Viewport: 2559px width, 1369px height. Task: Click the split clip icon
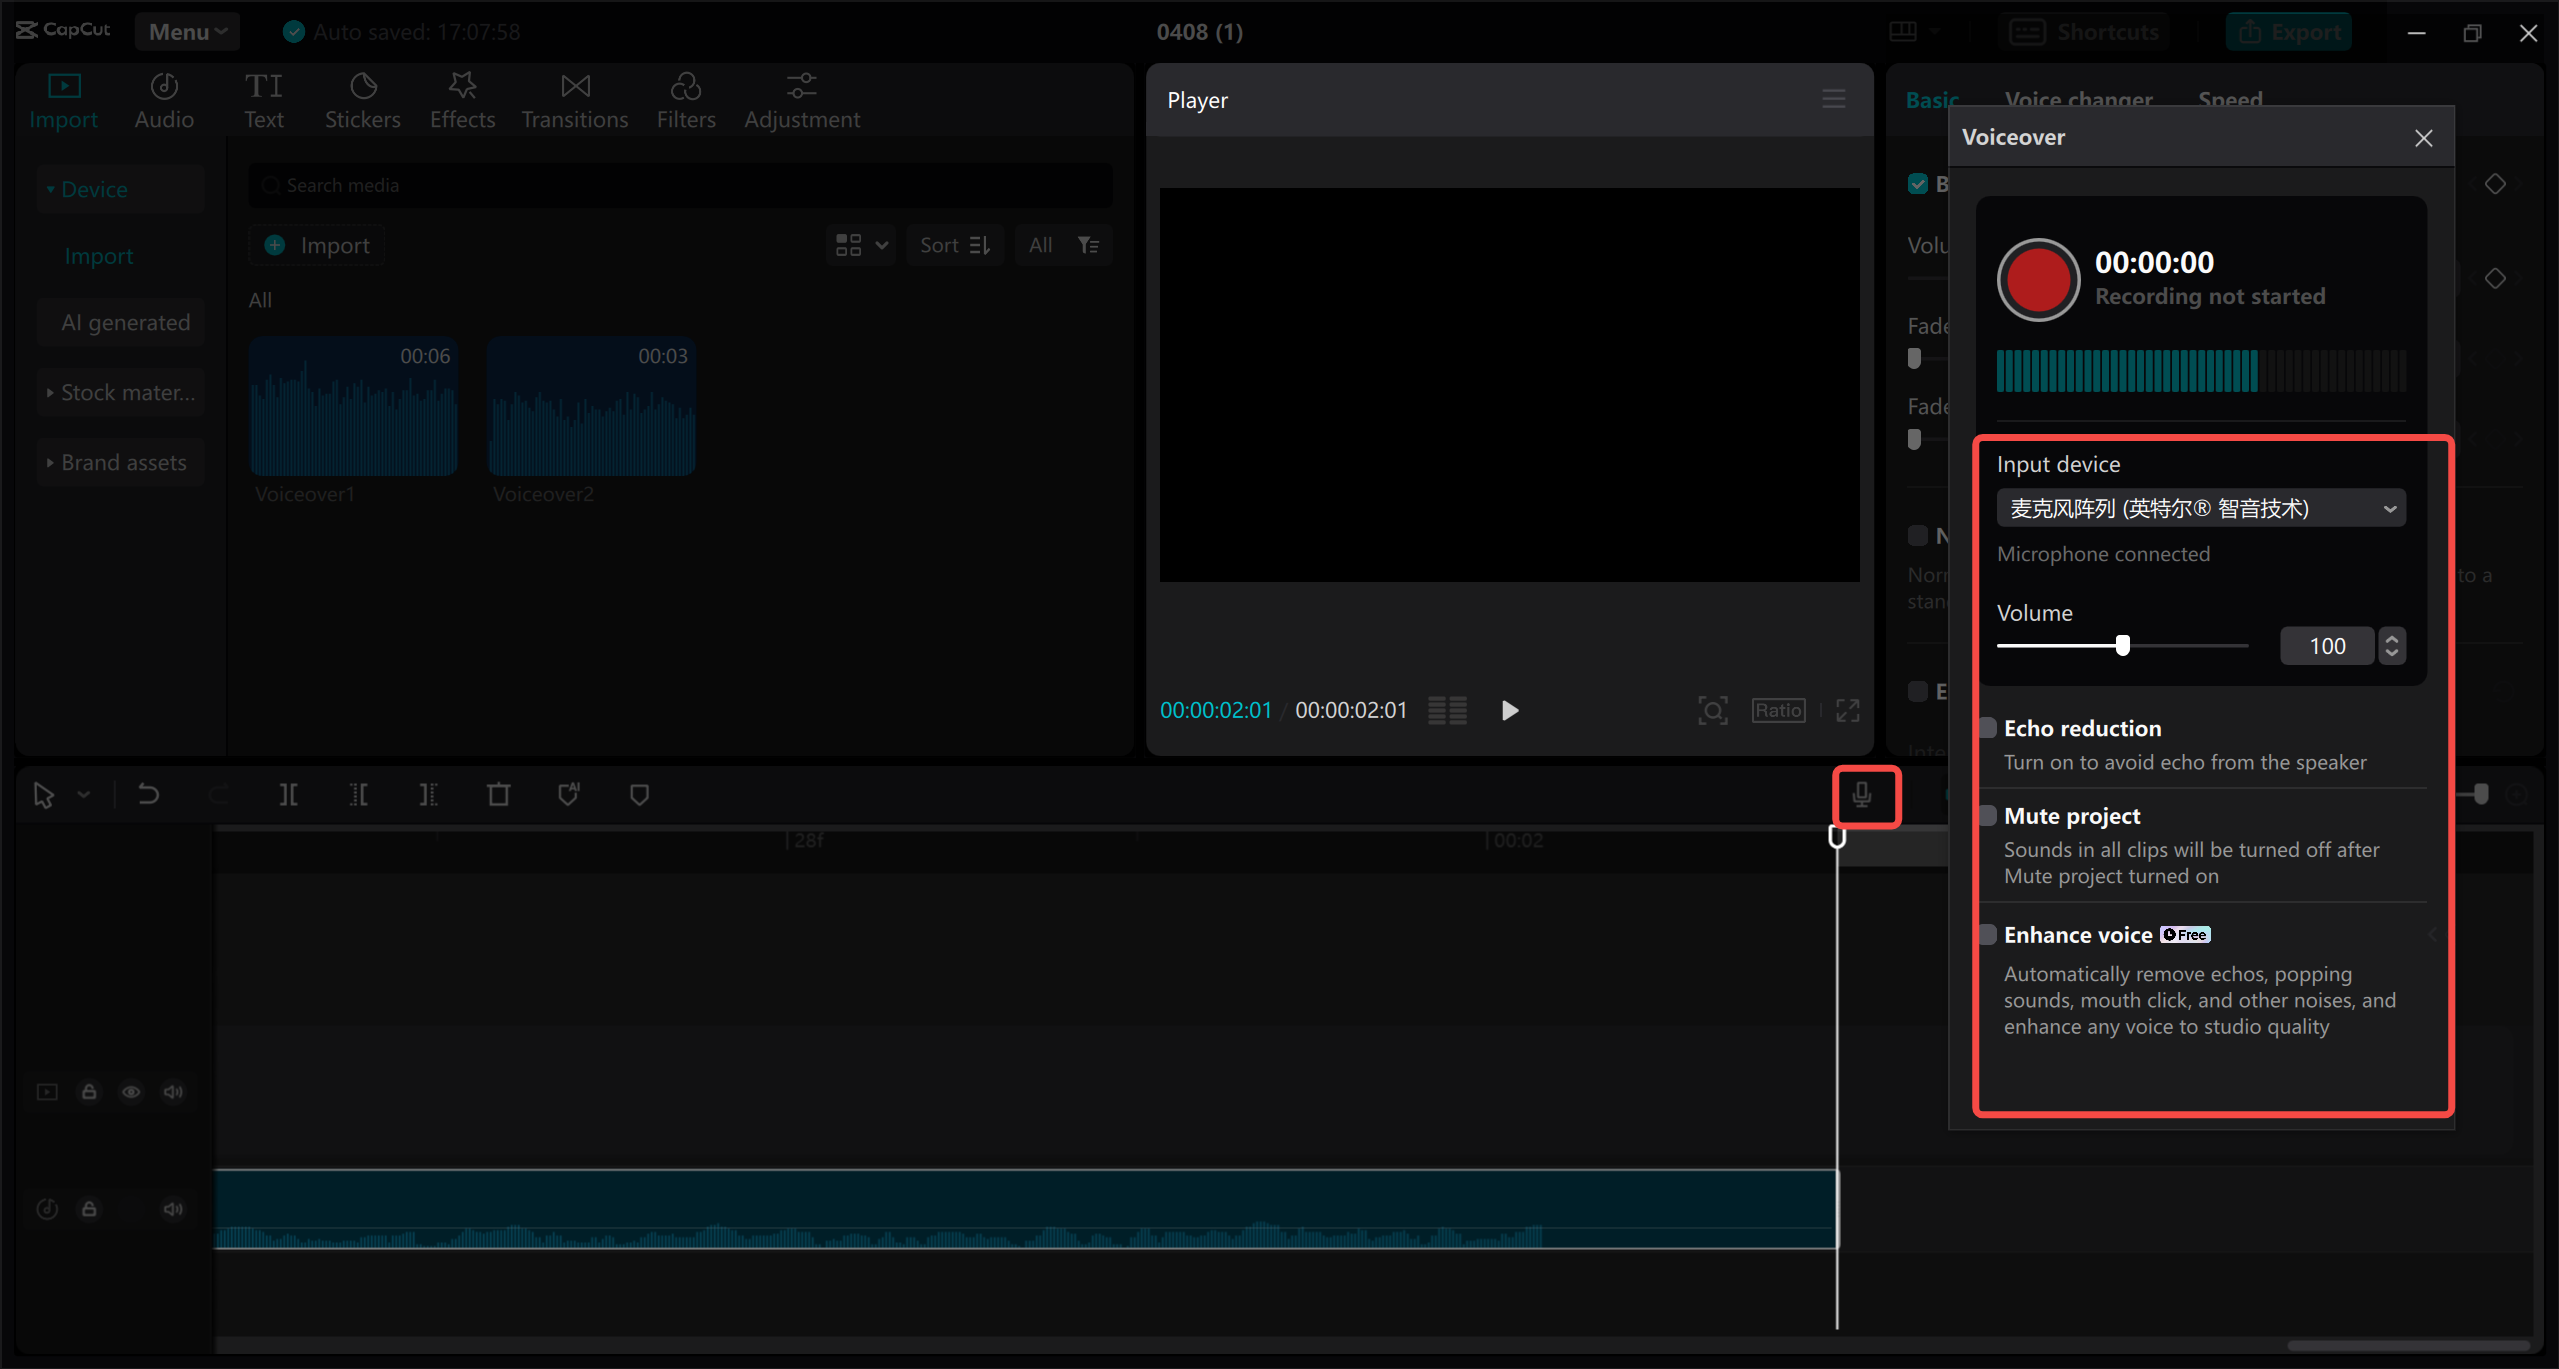[x=289, y=794]
